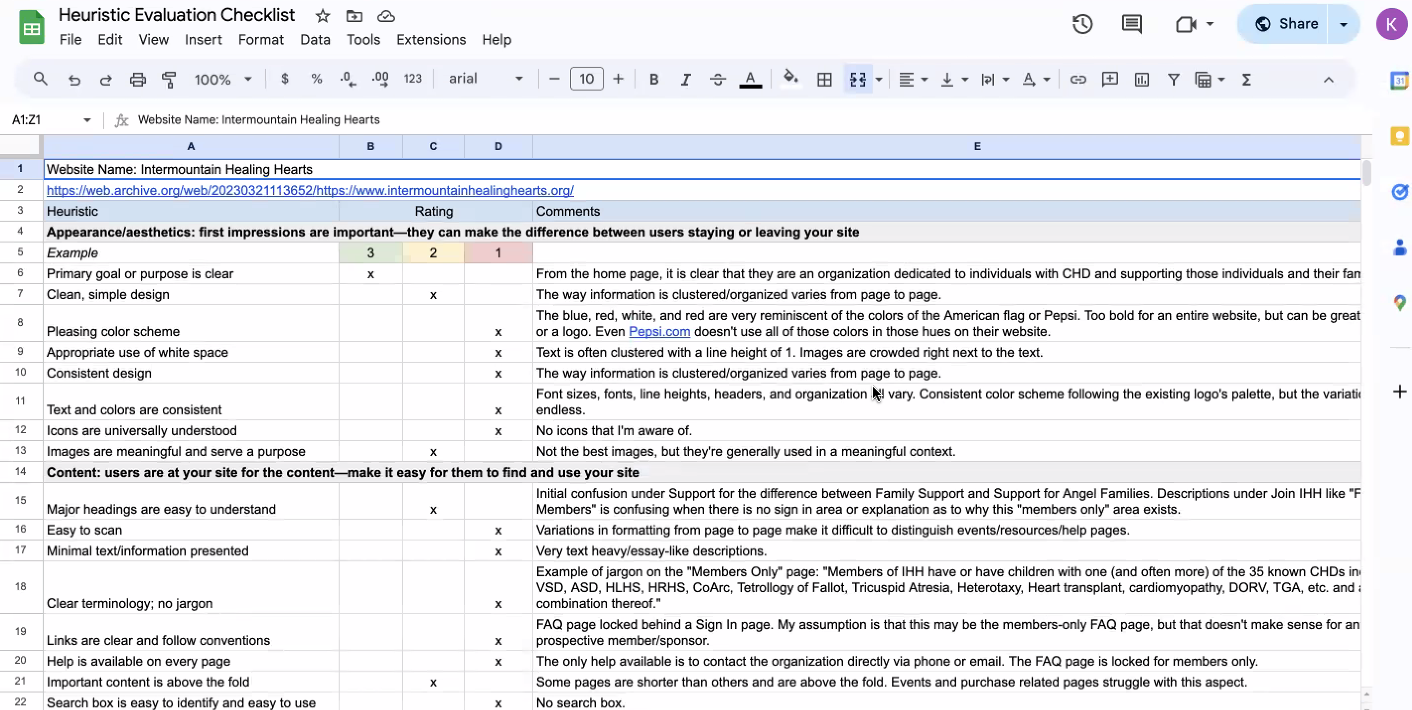The height and width of the screenshot is (710, 1412).
Task: Increase font size with plus
Action: click(x=619, y=79)
